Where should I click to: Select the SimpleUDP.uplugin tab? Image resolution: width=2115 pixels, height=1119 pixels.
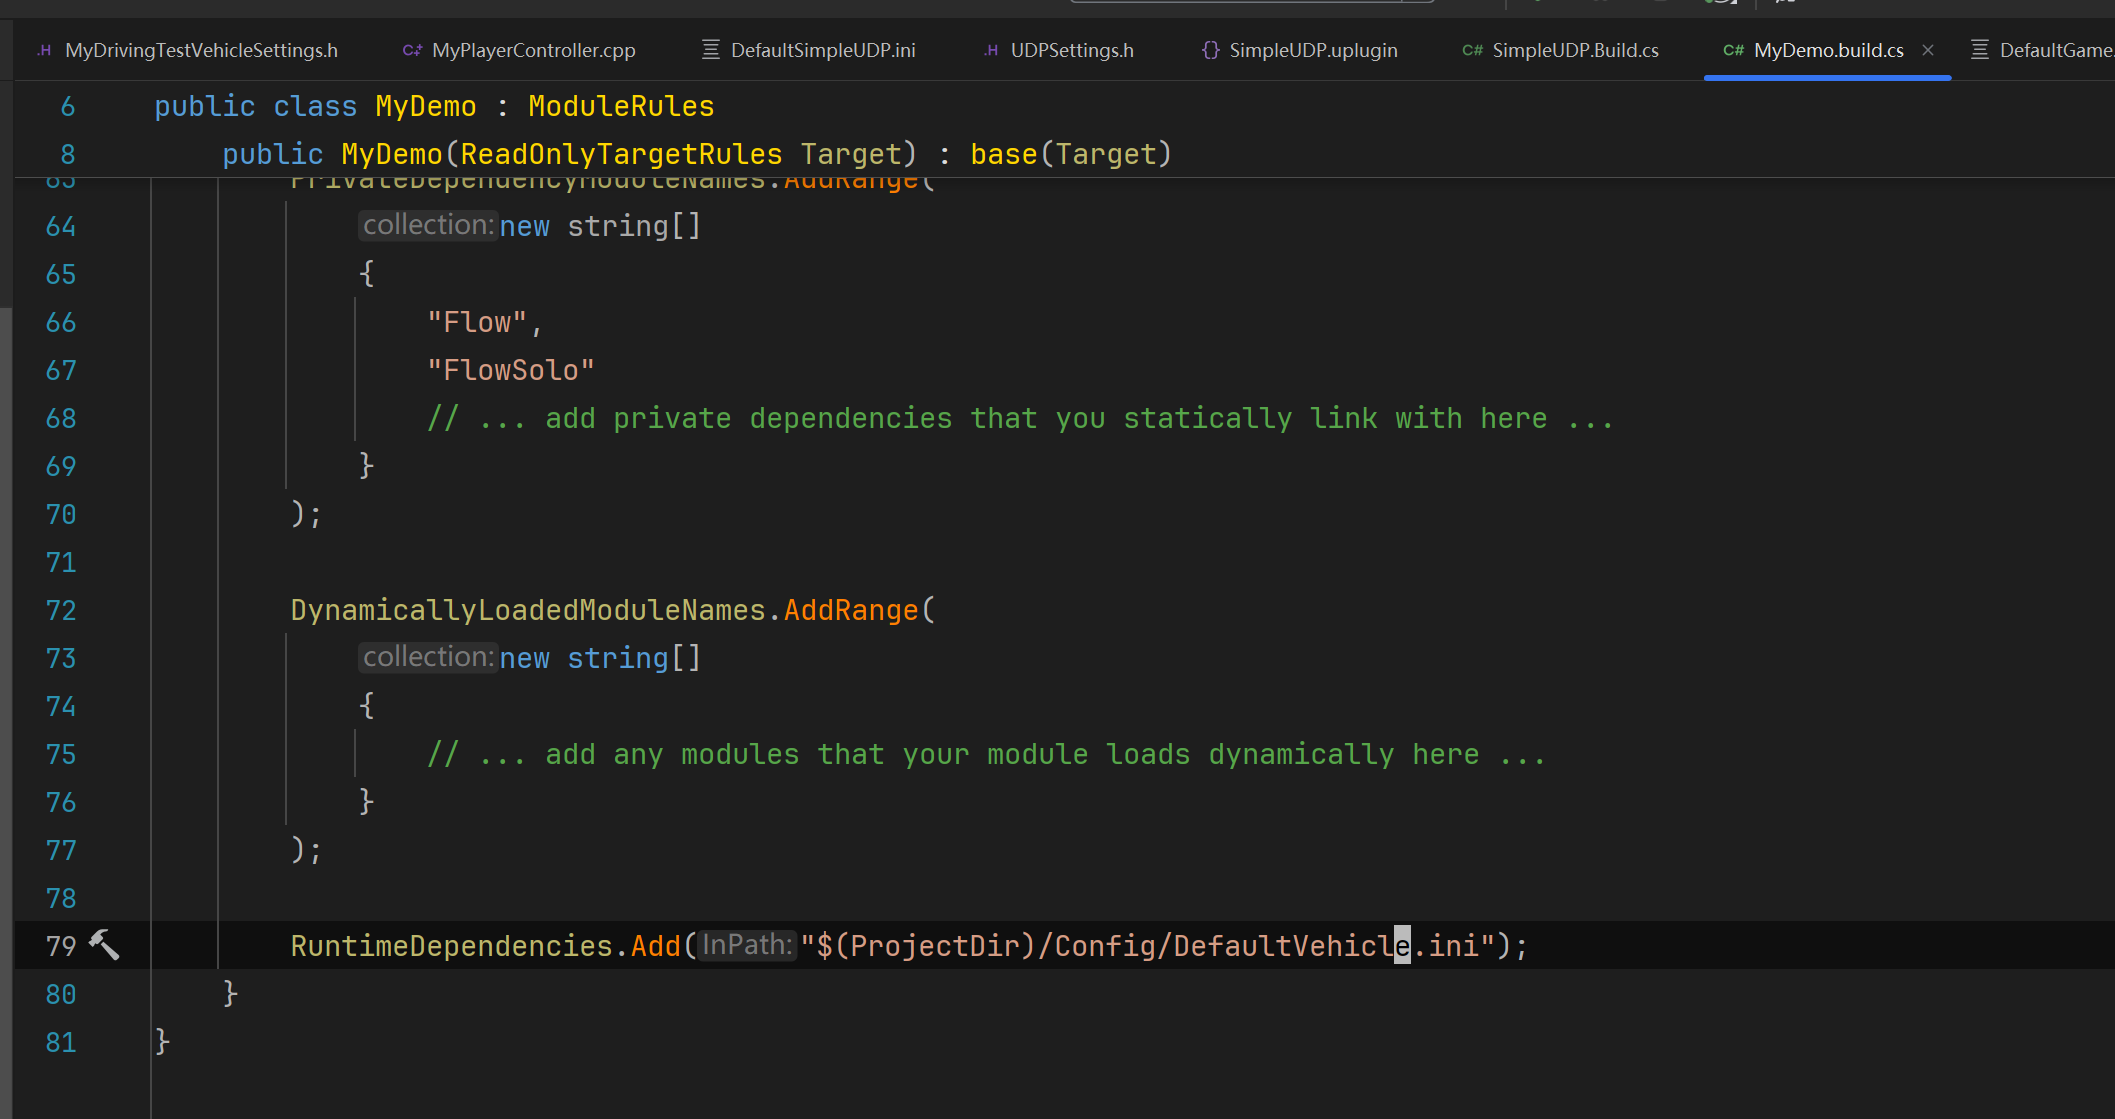pyautogui.click(x=1312, y=50)
